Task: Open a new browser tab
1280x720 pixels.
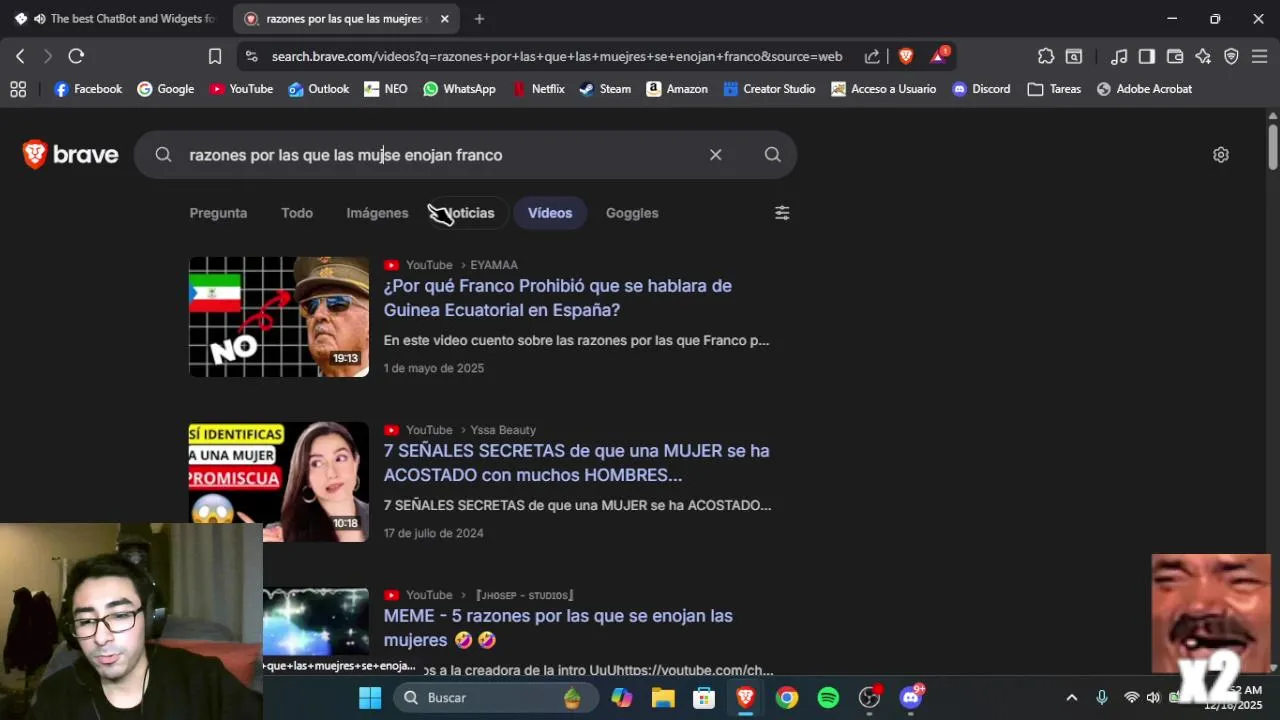Action: [x=479, y=19]
